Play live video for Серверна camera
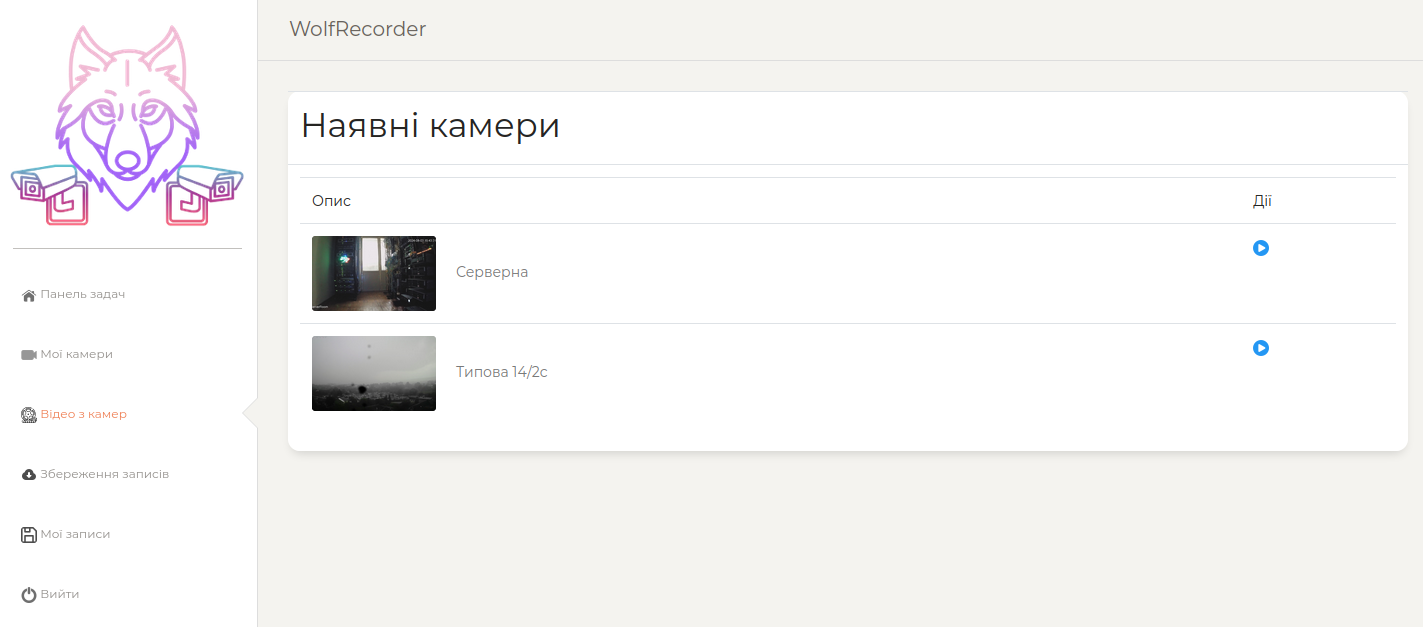Viewport: 1423px width, 627px height. (x=1261, y=248)
